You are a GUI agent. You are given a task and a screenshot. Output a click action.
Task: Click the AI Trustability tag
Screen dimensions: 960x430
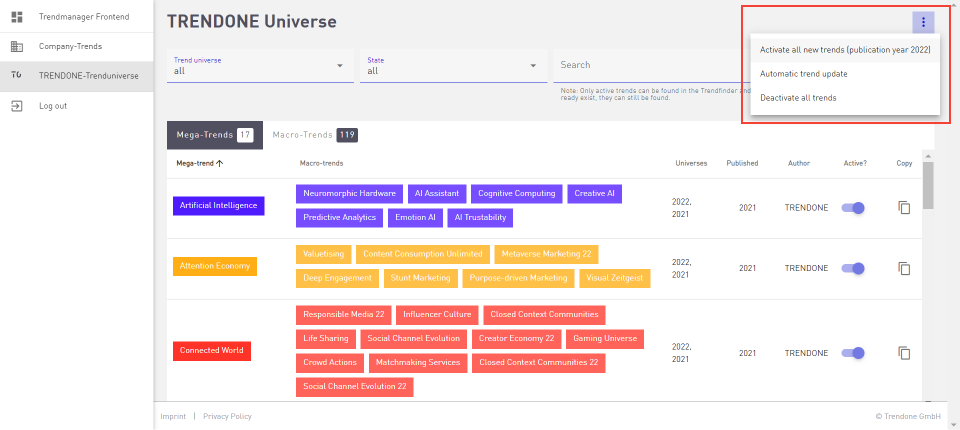click(480, 218)
